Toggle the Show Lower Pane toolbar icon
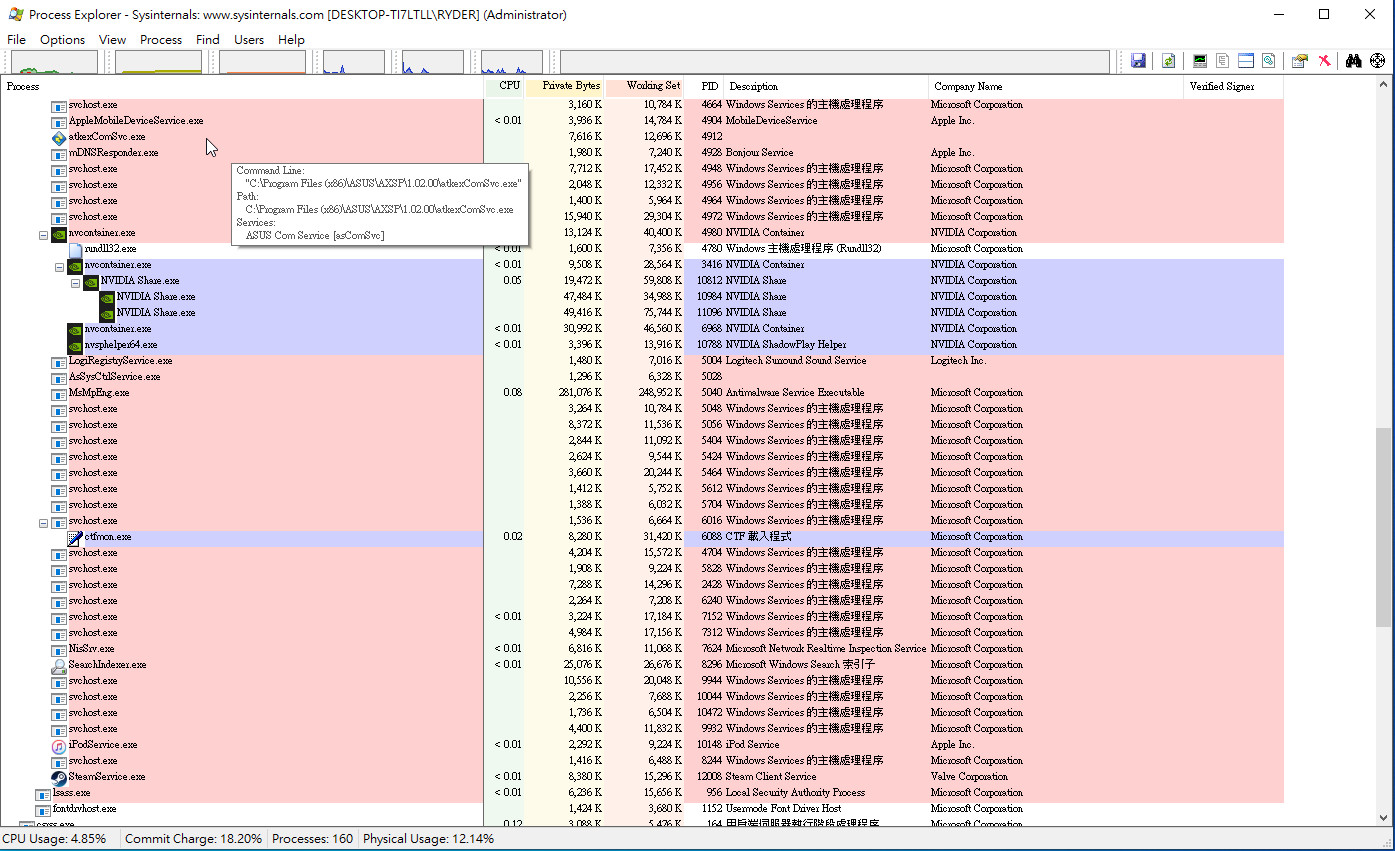Screen dimensions: 1395x851 coord(1246,61)
